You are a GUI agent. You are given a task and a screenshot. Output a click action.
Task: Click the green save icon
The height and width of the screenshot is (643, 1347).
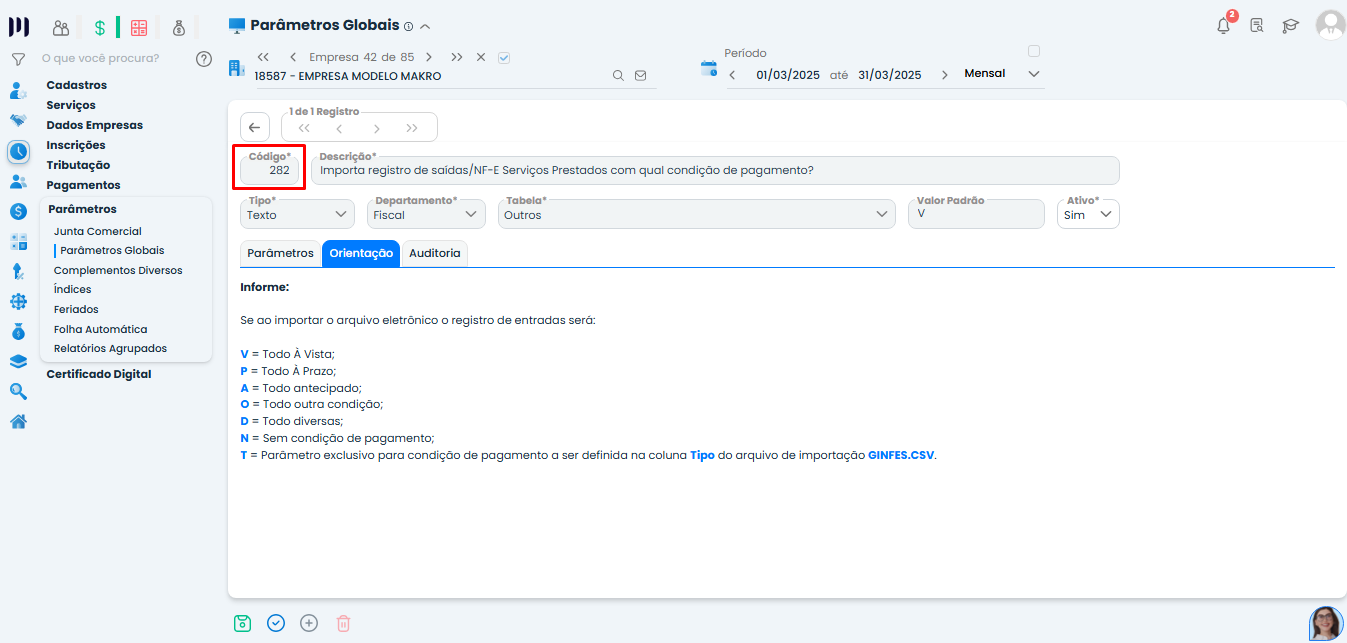242,623
